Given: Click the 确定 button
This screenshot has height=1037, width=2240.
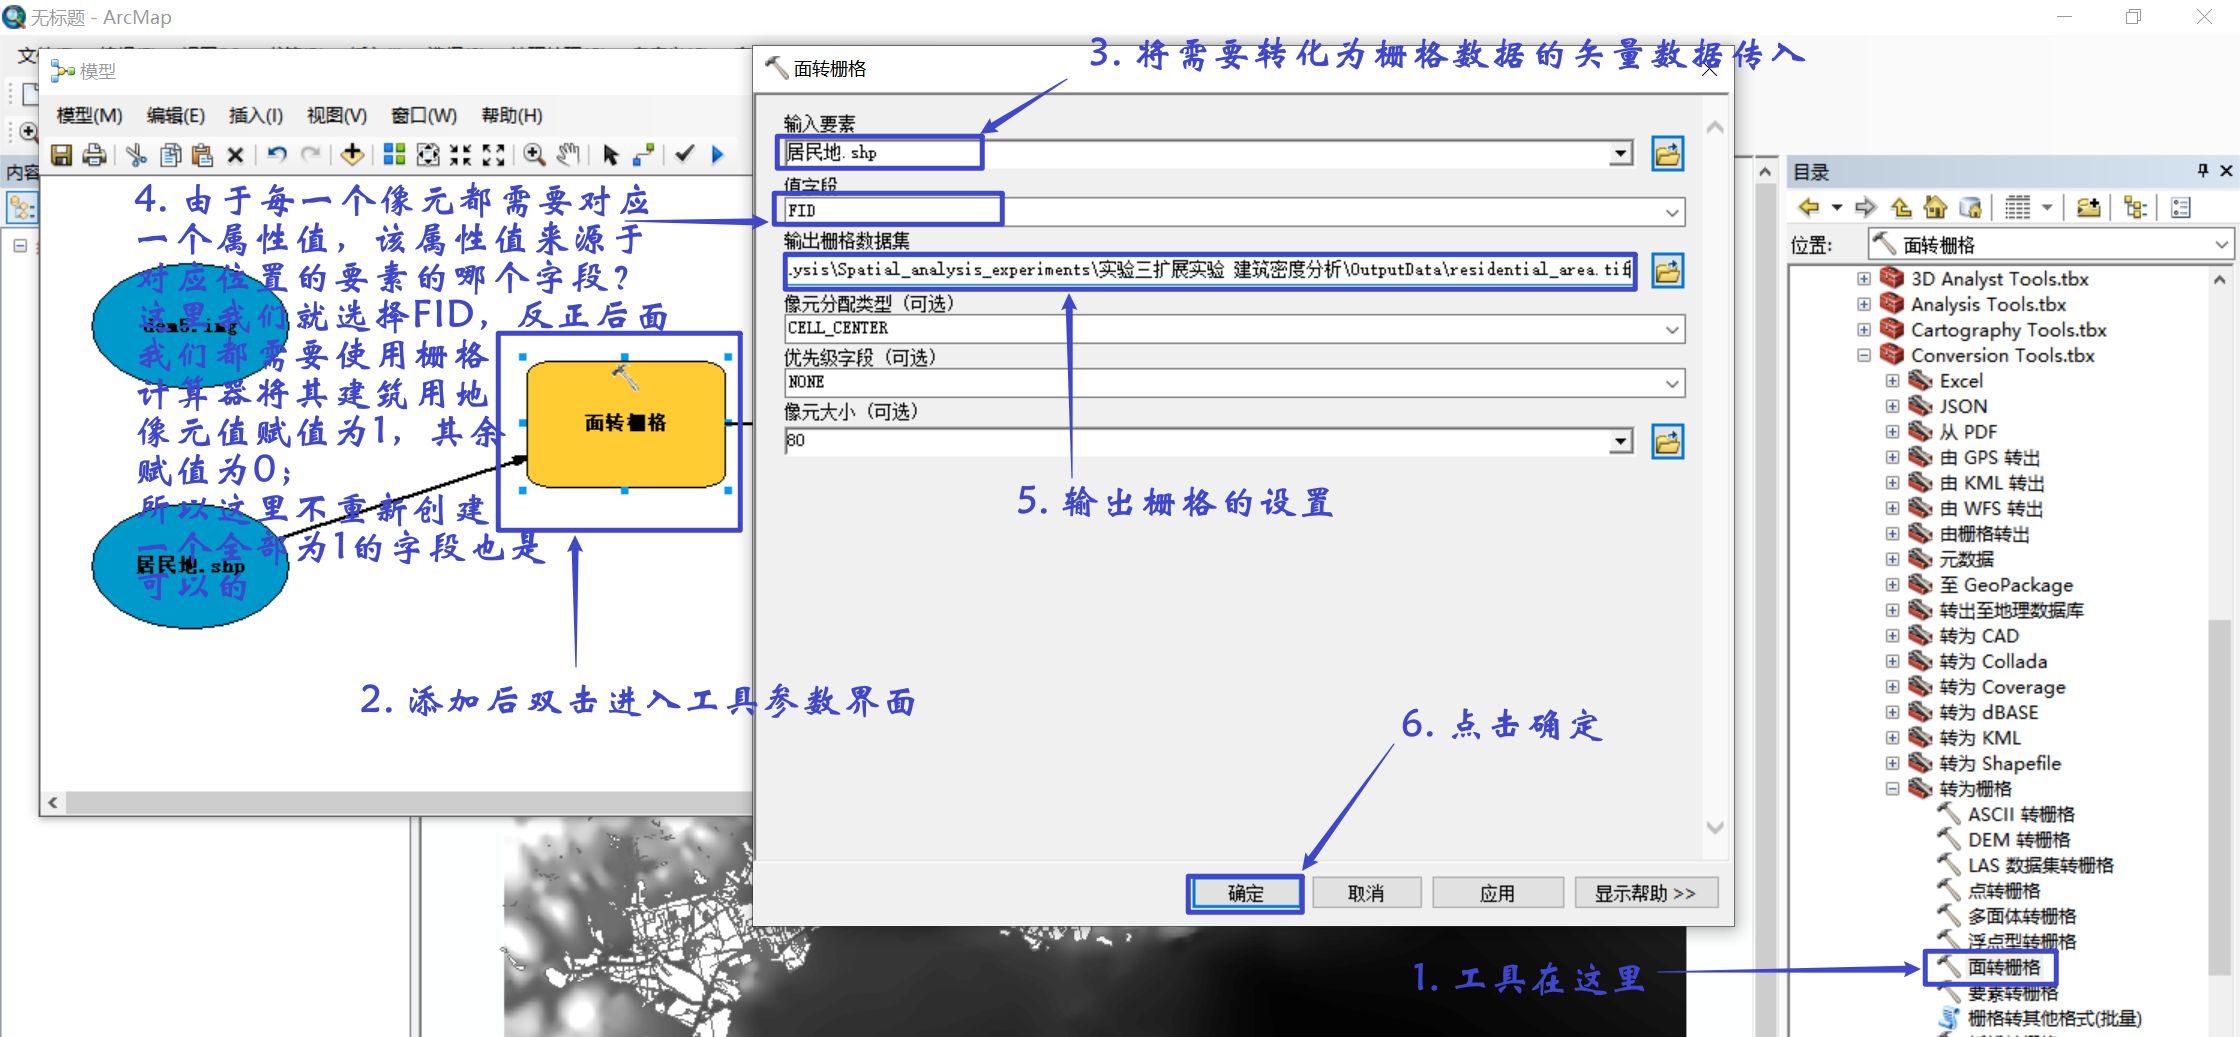Looking at the screenshot, I should pos(1245,893).
